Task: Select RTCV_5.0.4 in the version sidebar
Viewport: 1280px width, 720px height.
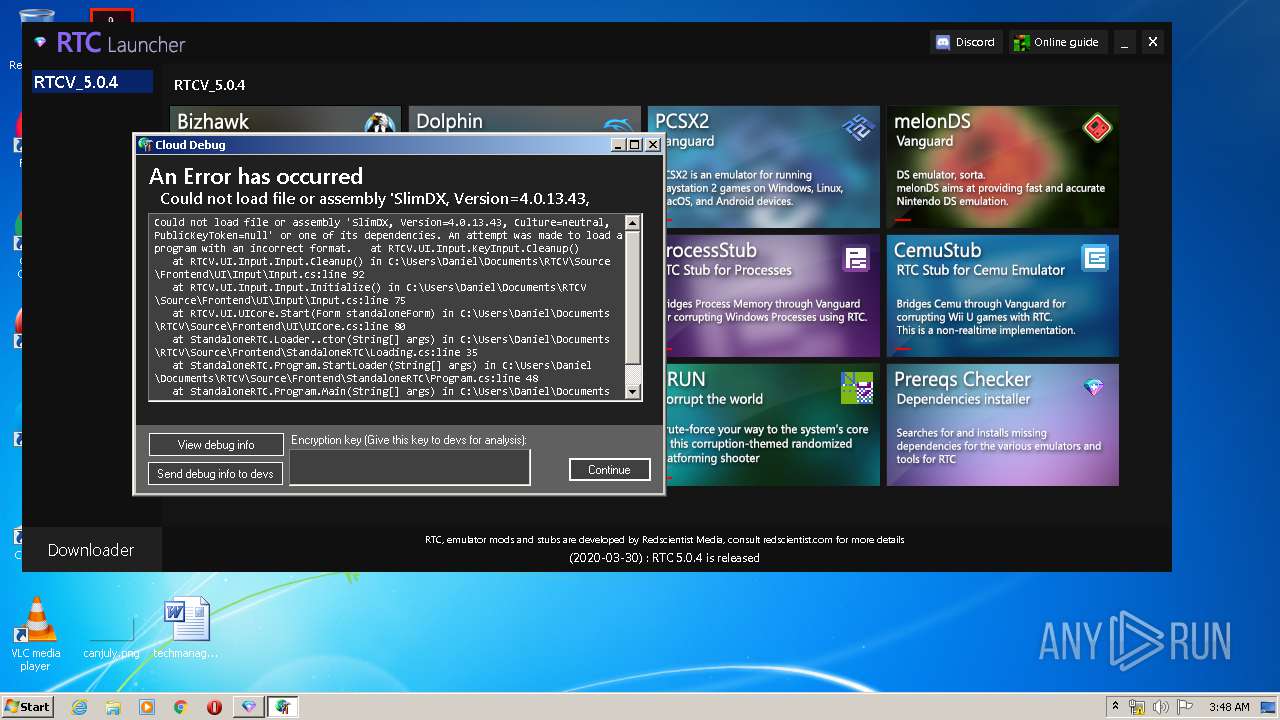Action: [91, 82]
